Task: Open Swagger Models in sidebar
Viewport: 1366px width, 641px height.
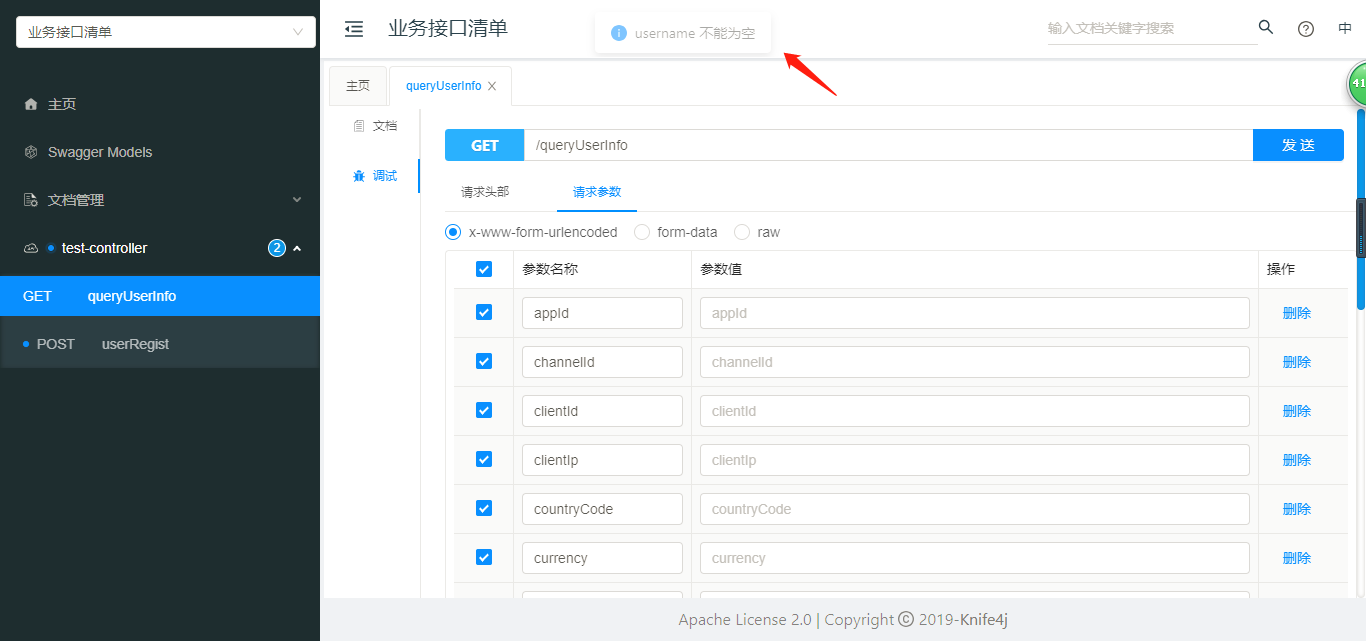Action: (160, 152)
